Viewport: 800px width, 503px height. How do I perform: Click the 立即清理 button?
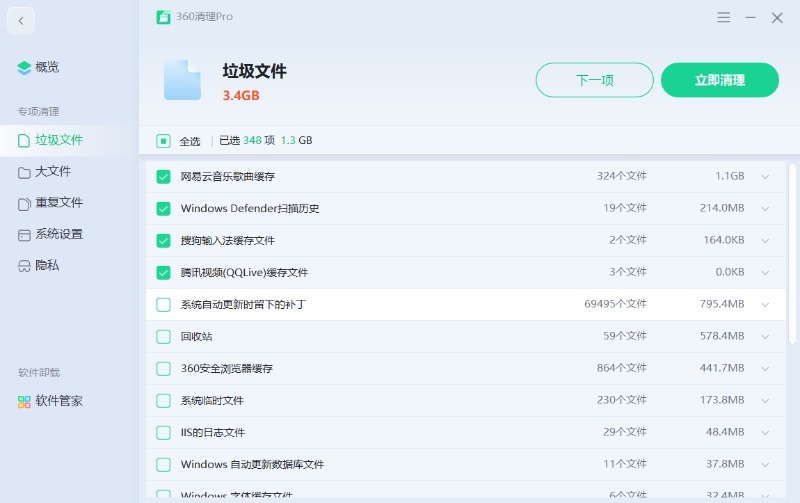click(720, 80)
